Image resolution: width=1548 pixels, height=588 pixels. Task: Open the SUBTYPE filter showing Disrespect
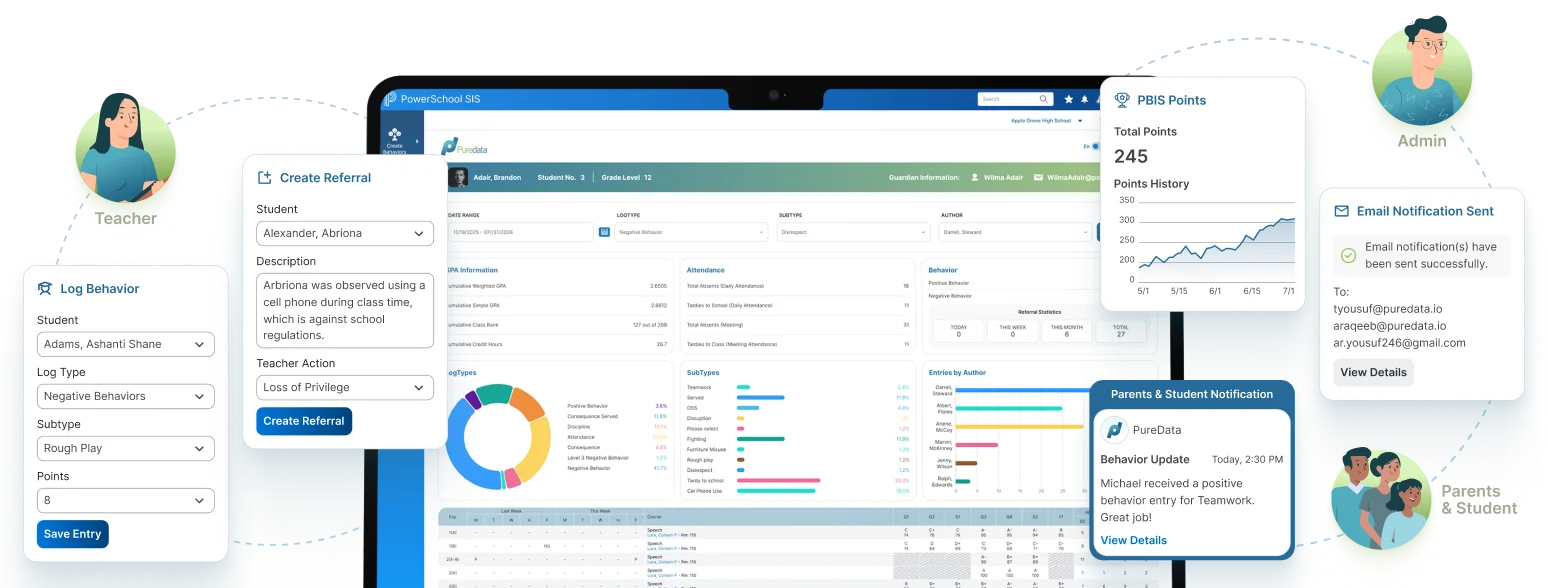tap(853, 232)
